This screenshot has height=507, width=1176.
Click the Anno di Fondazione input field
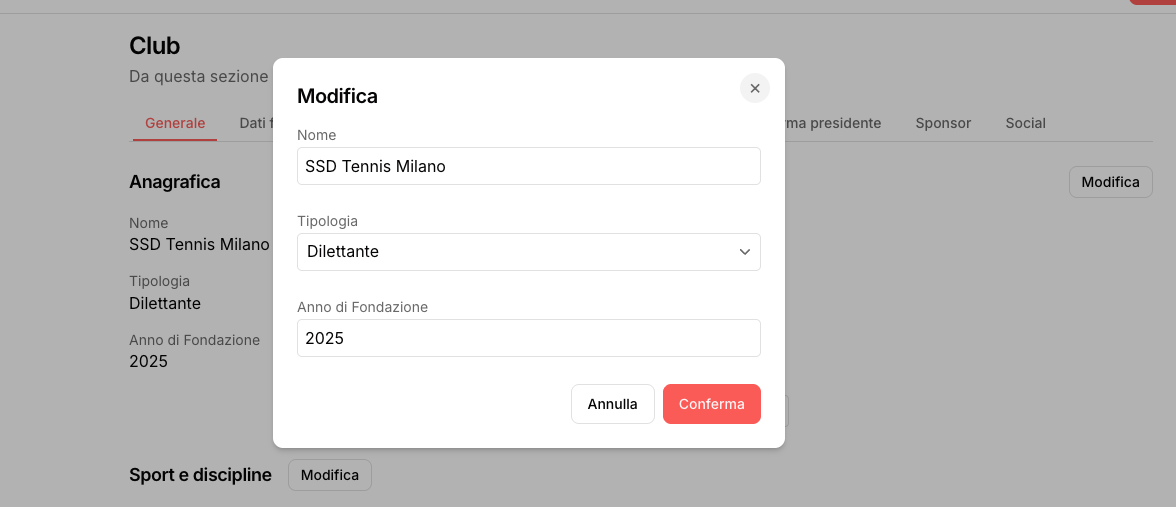(x=528, y=338)
